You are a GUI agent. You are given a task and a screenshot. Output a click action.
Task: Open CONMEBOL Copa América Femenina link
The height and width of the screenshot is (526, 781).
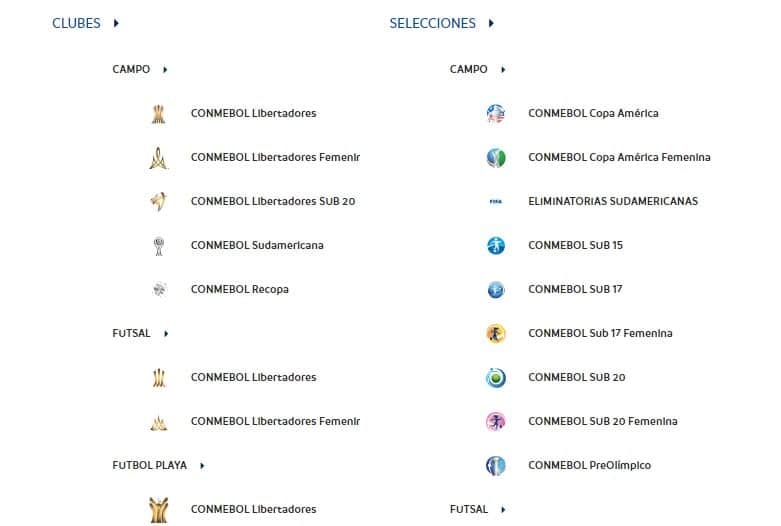pyautogui.click(x=619, y=157)
